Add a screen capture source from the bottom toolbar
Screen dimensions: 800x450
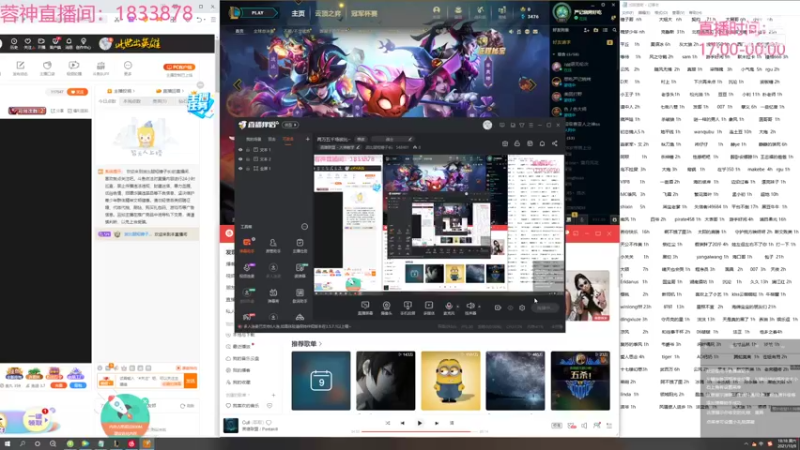pyautogui.click(x=365, y=308)
